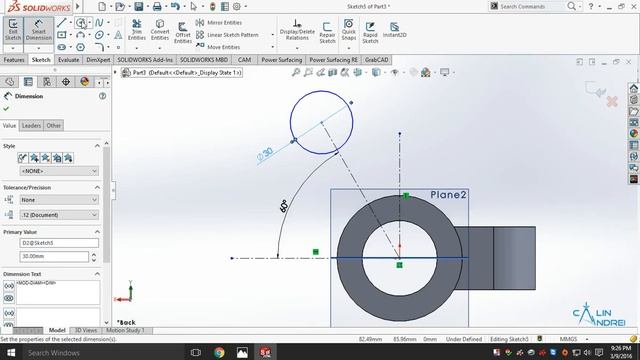The width and height of the screenshot is (640, 360).
Task: Open the PropertyManager tab icon
Action: (x=28, y=82)
